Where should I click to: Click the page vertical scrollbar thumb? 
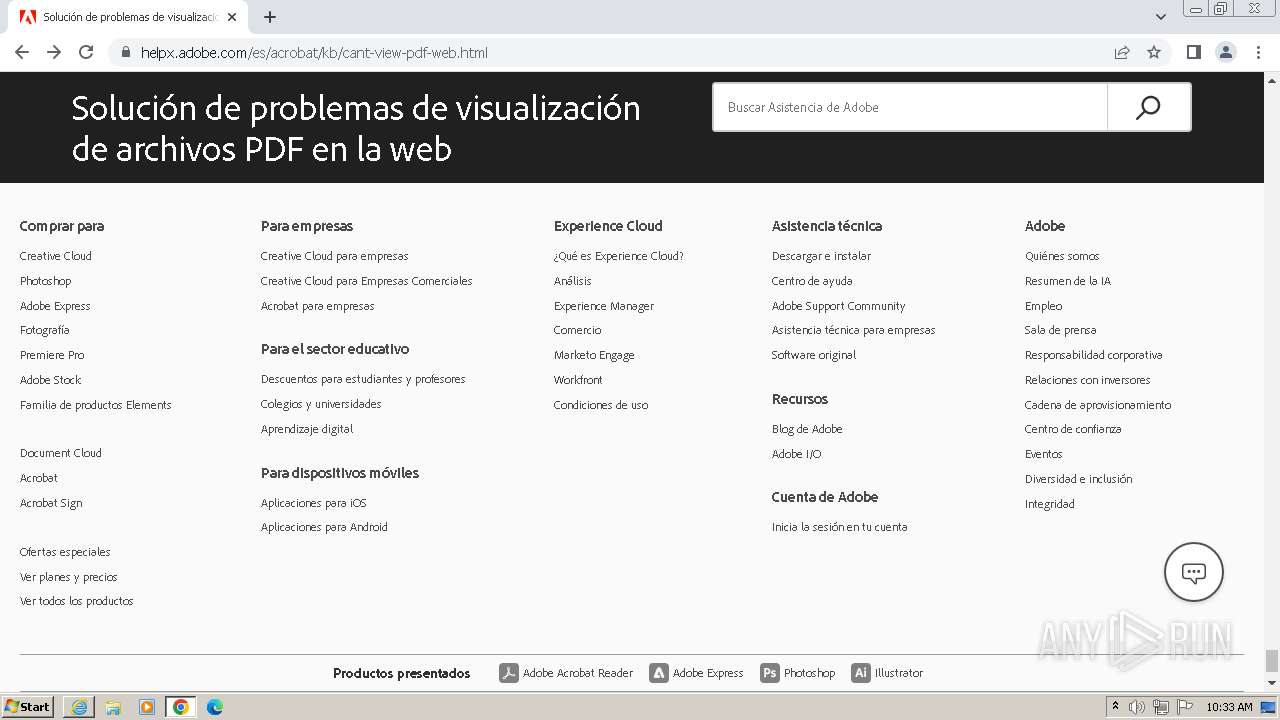[1272, 661]
